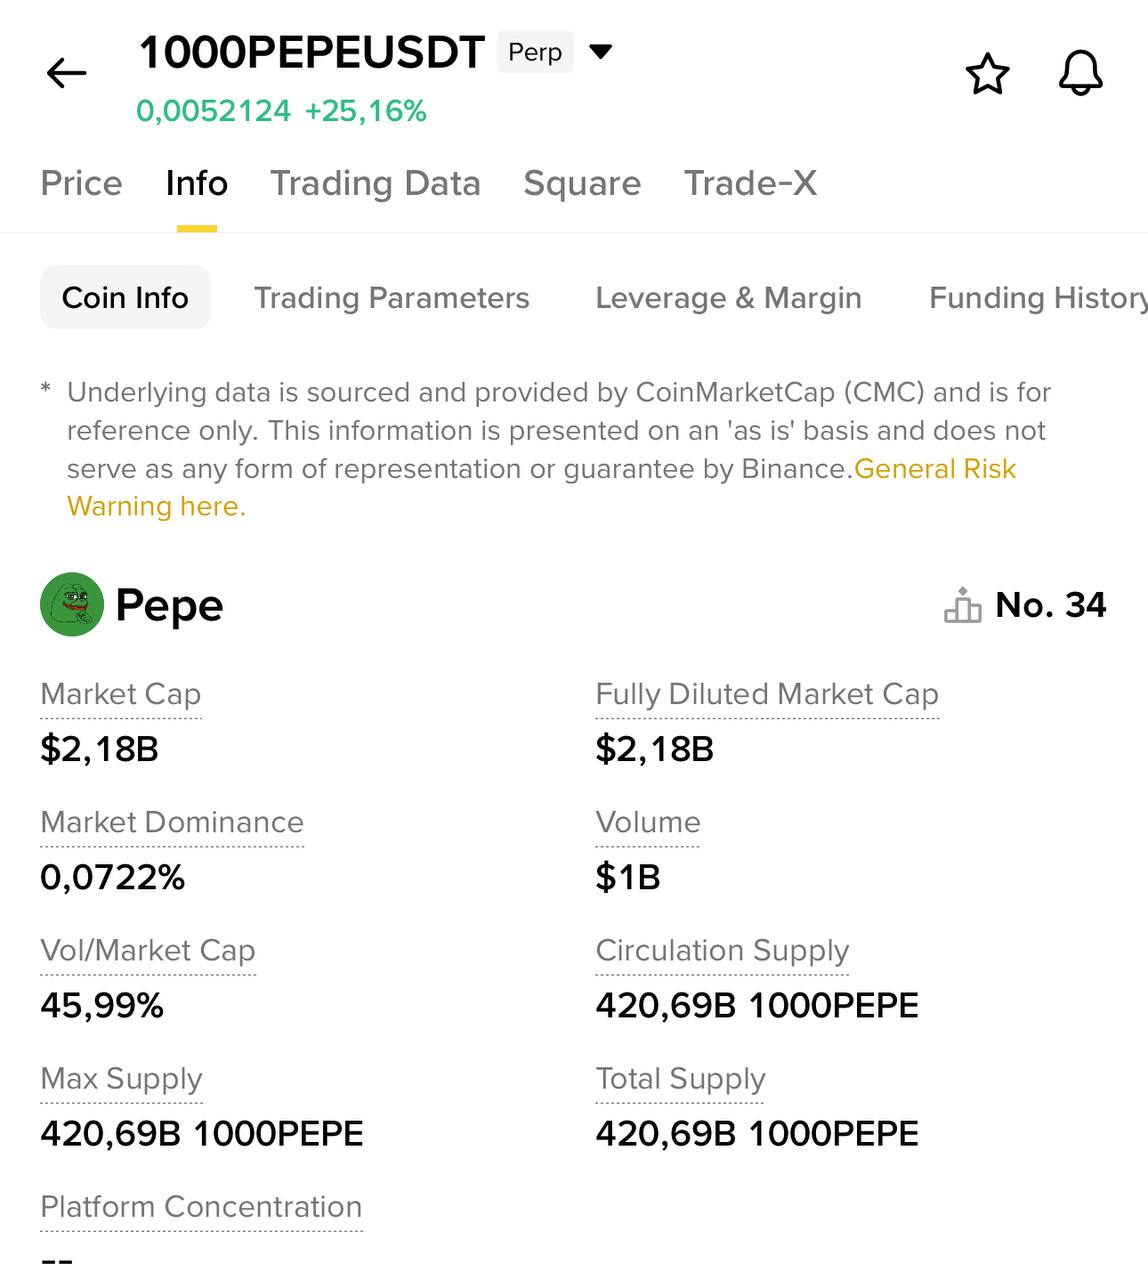Tap the Pepe frog coin logo

[72, 604]
